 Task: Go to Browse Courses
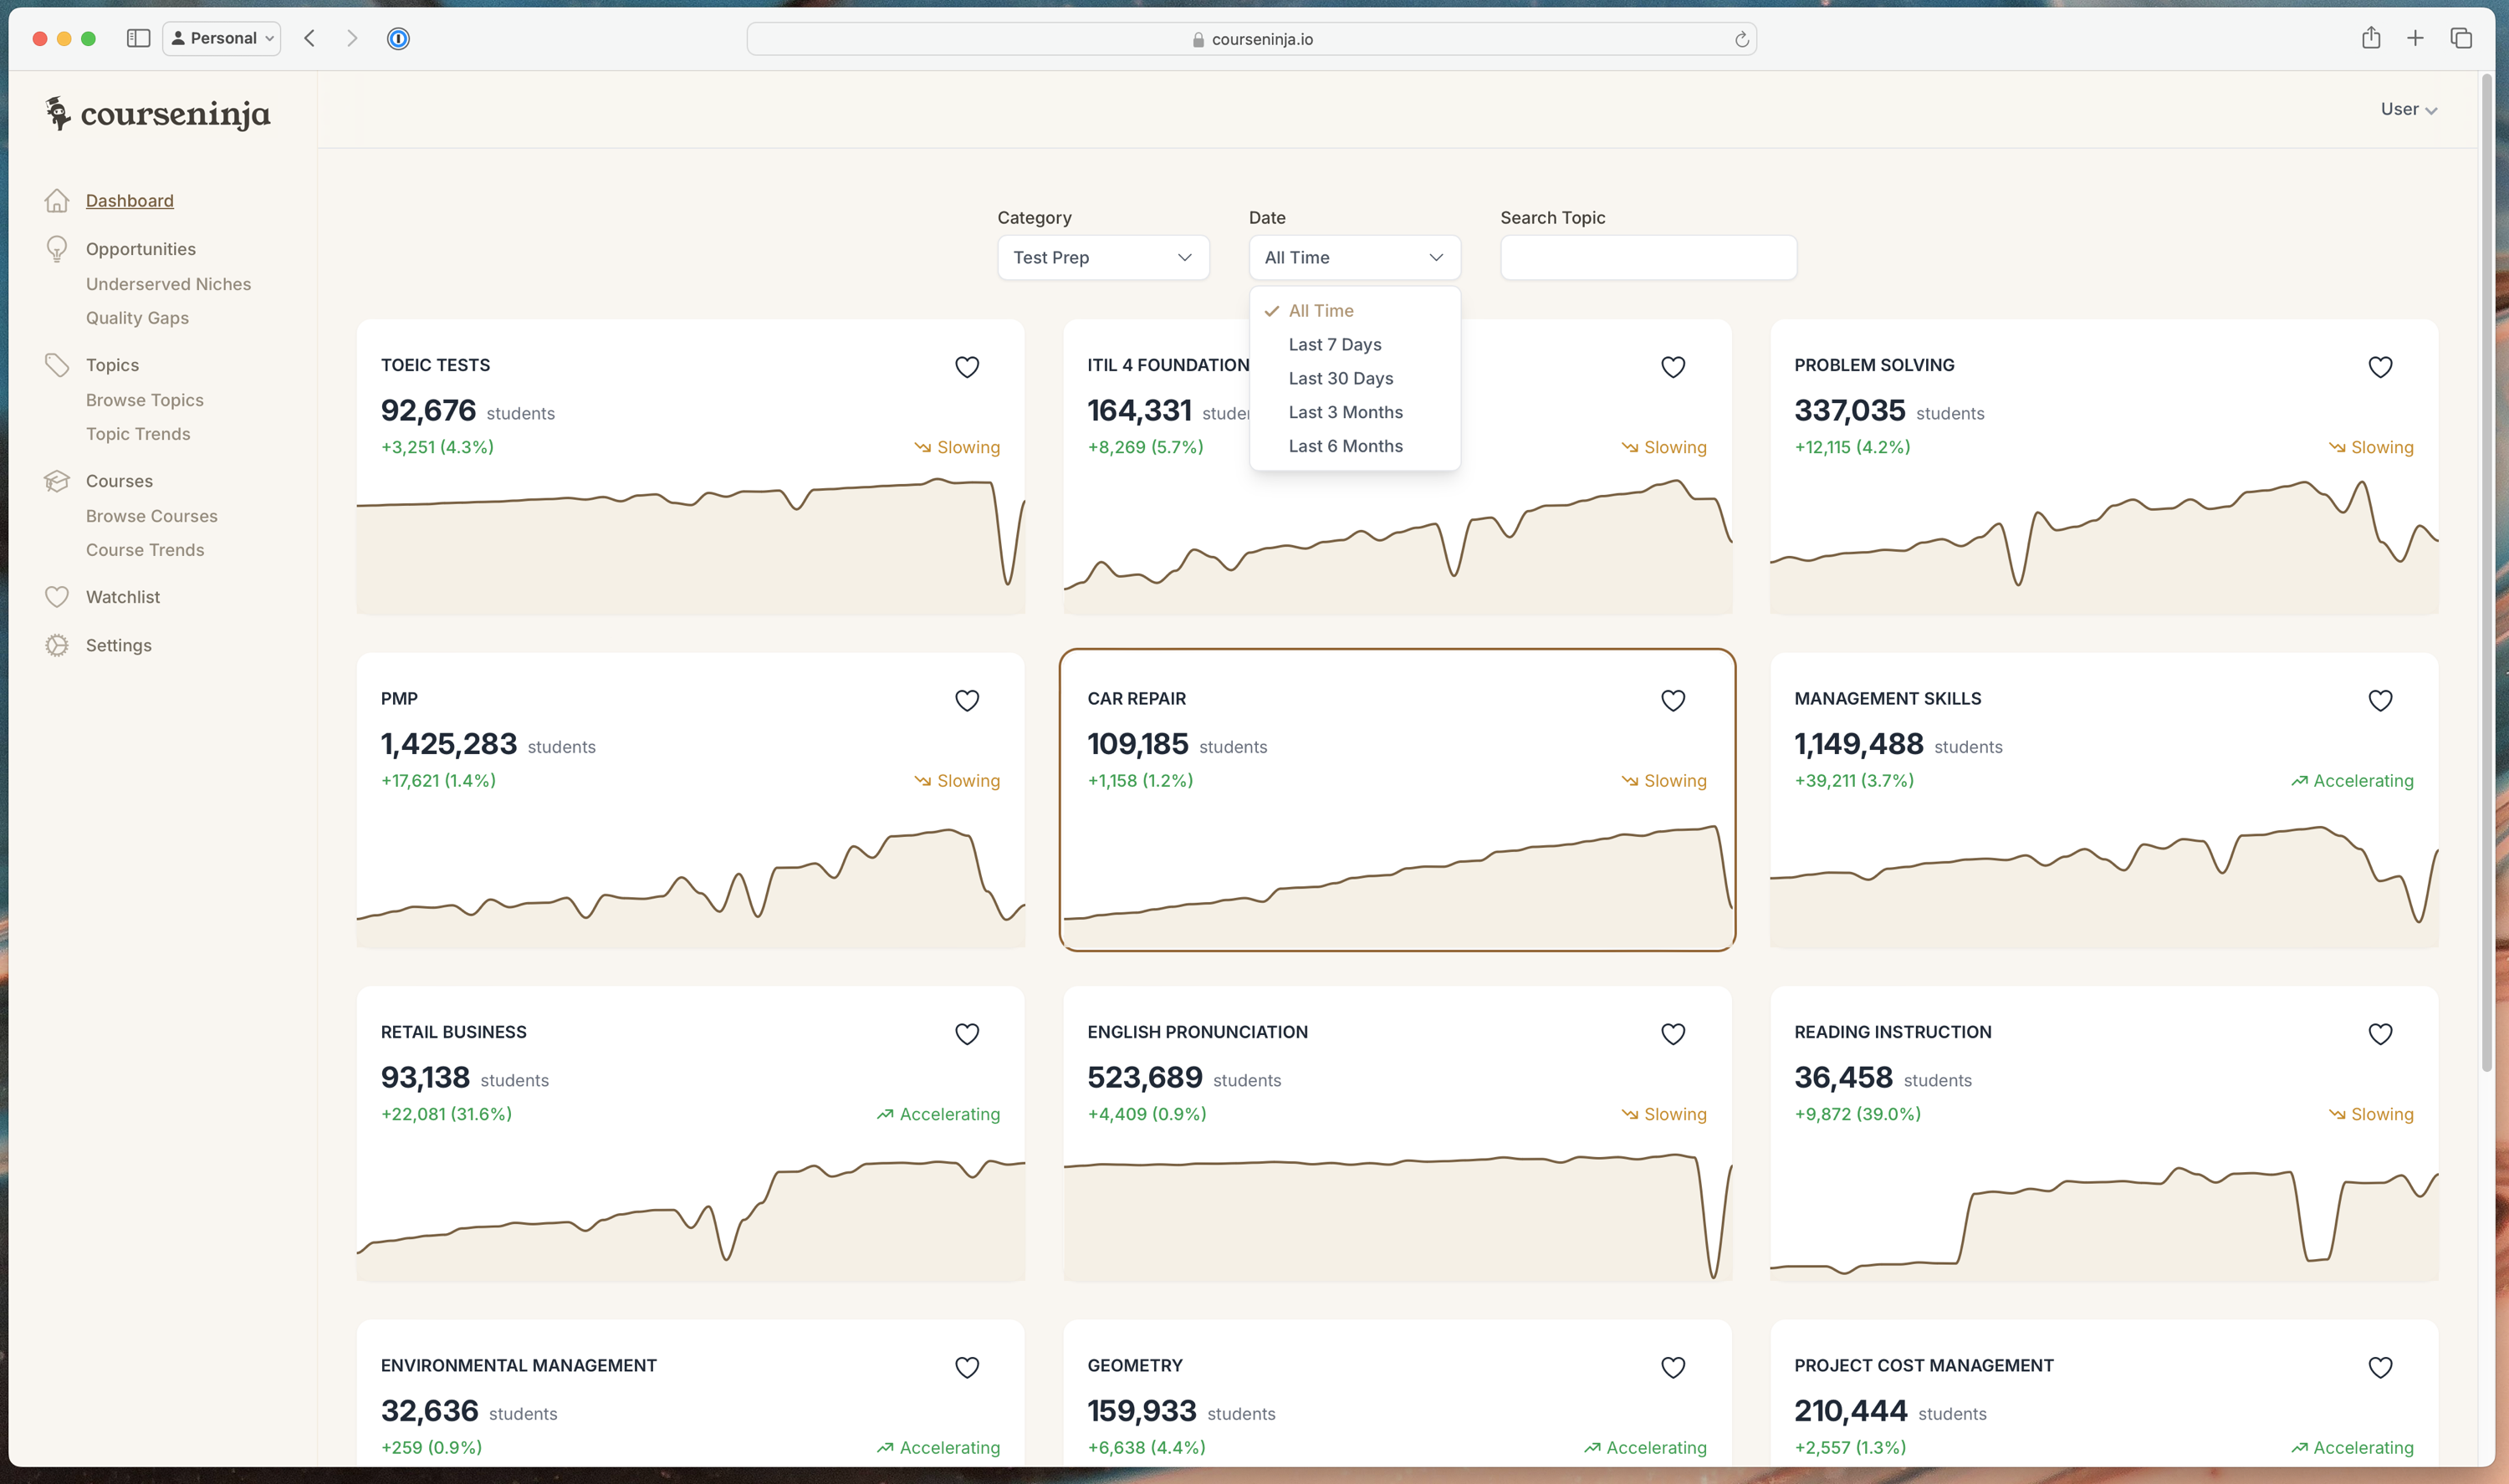pos(152,516)
